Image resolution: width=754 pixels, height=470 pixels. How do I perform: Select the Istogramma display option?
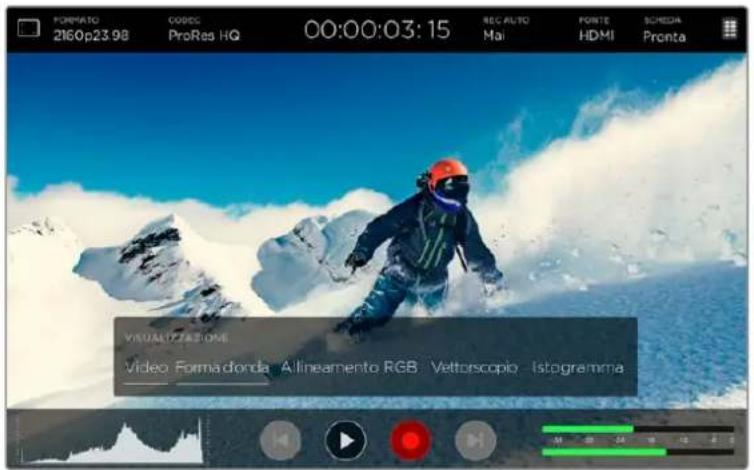pos(578,368)
